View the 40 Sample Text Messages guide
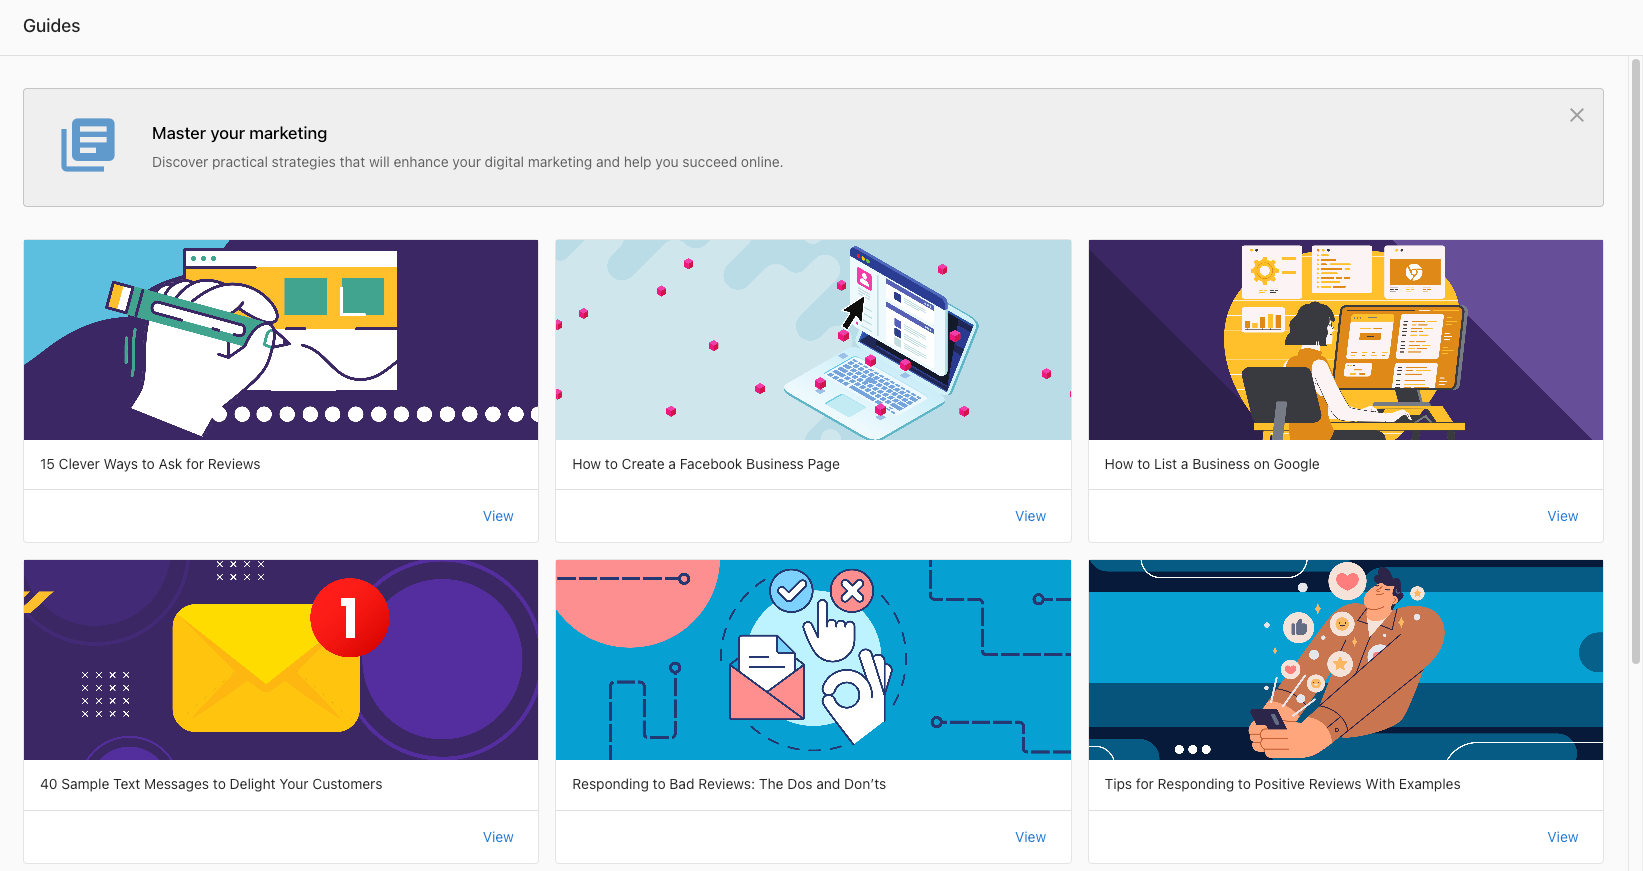This screenshot has width=1643, height=871. [x=498, y=837]
